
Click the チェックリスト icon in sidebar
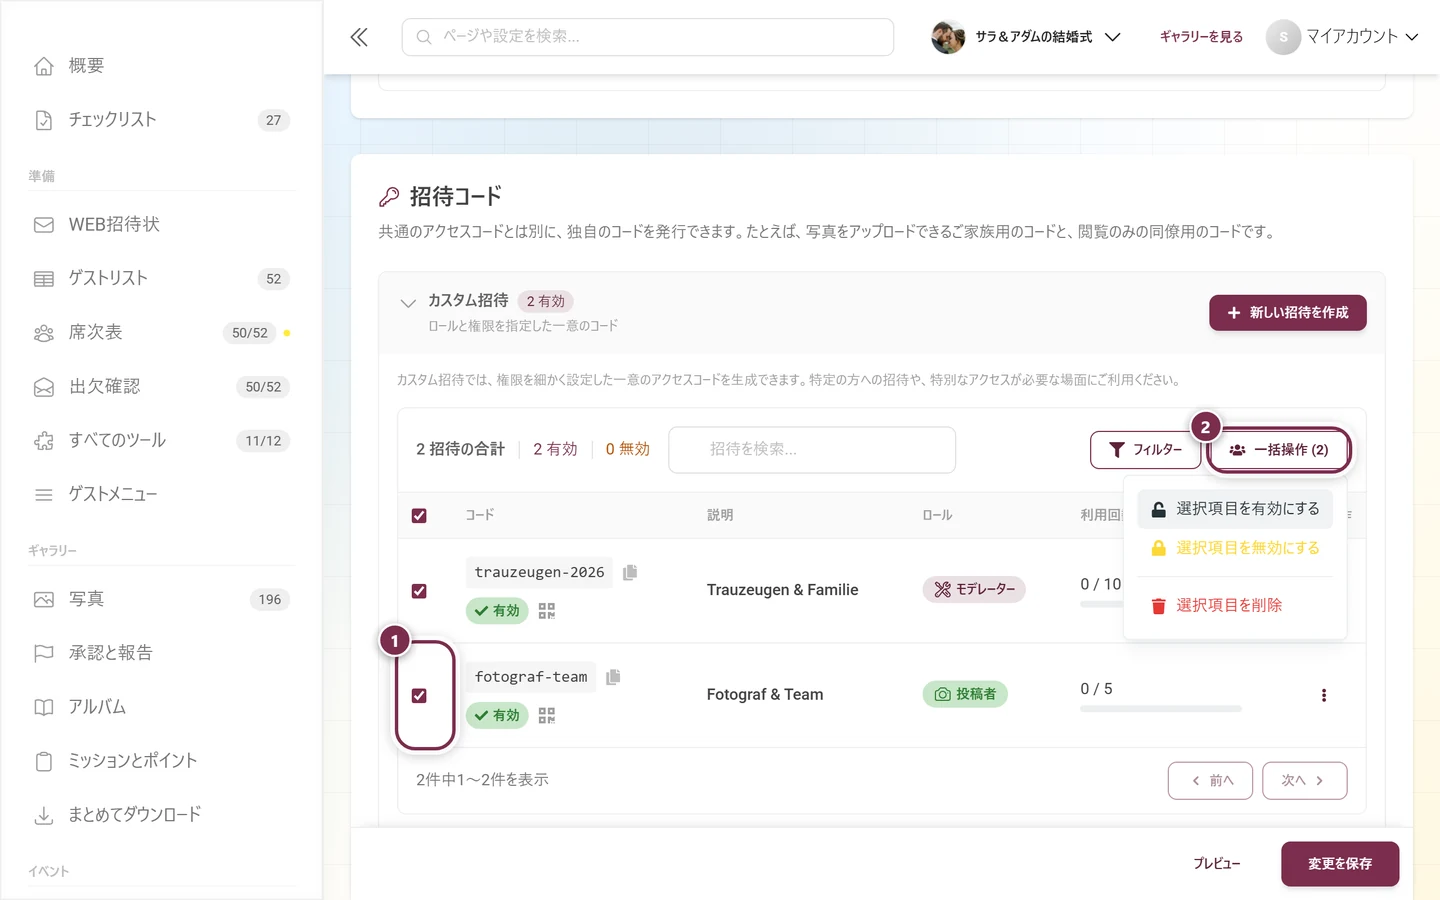(44, 120)
